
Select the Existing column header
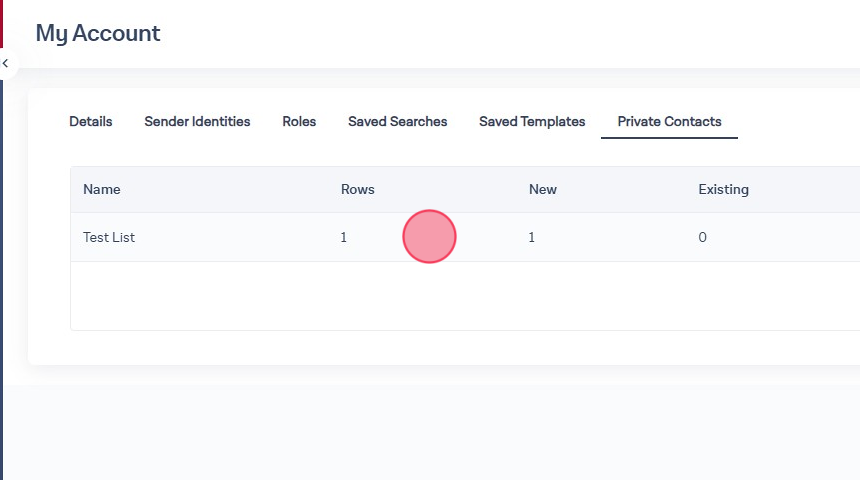pyautogui.click(x=723, y=189)
